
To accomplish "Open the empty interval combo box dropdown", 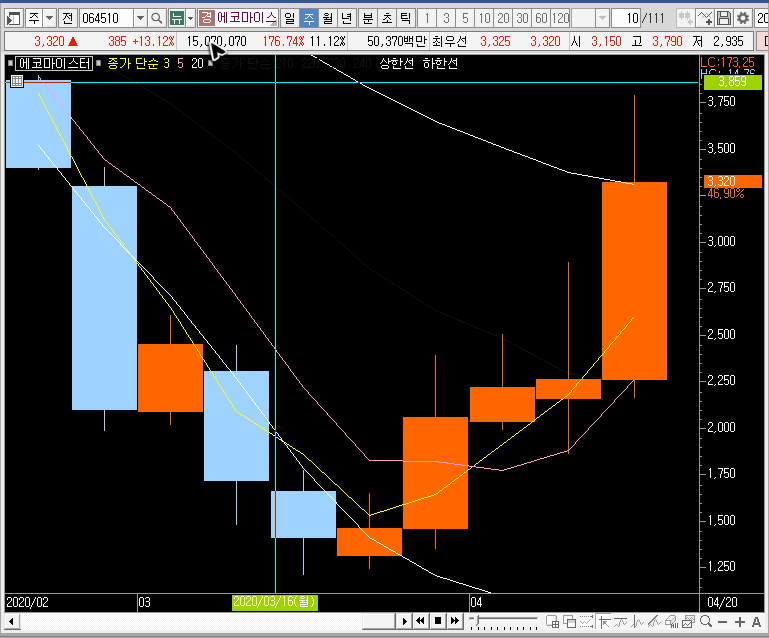I will pyautogui.click(x=602, y=19).
